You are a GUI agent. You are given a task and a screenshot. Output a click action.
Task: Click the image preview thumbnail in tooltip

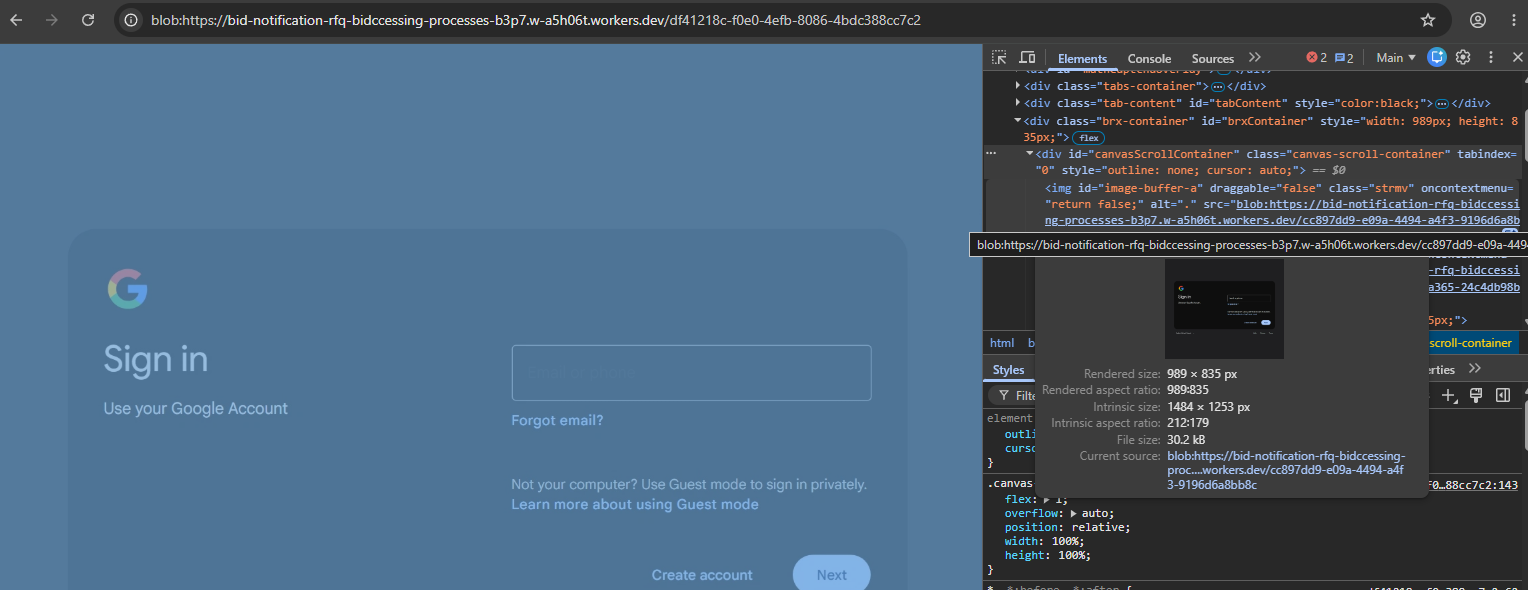(1224, 308)
